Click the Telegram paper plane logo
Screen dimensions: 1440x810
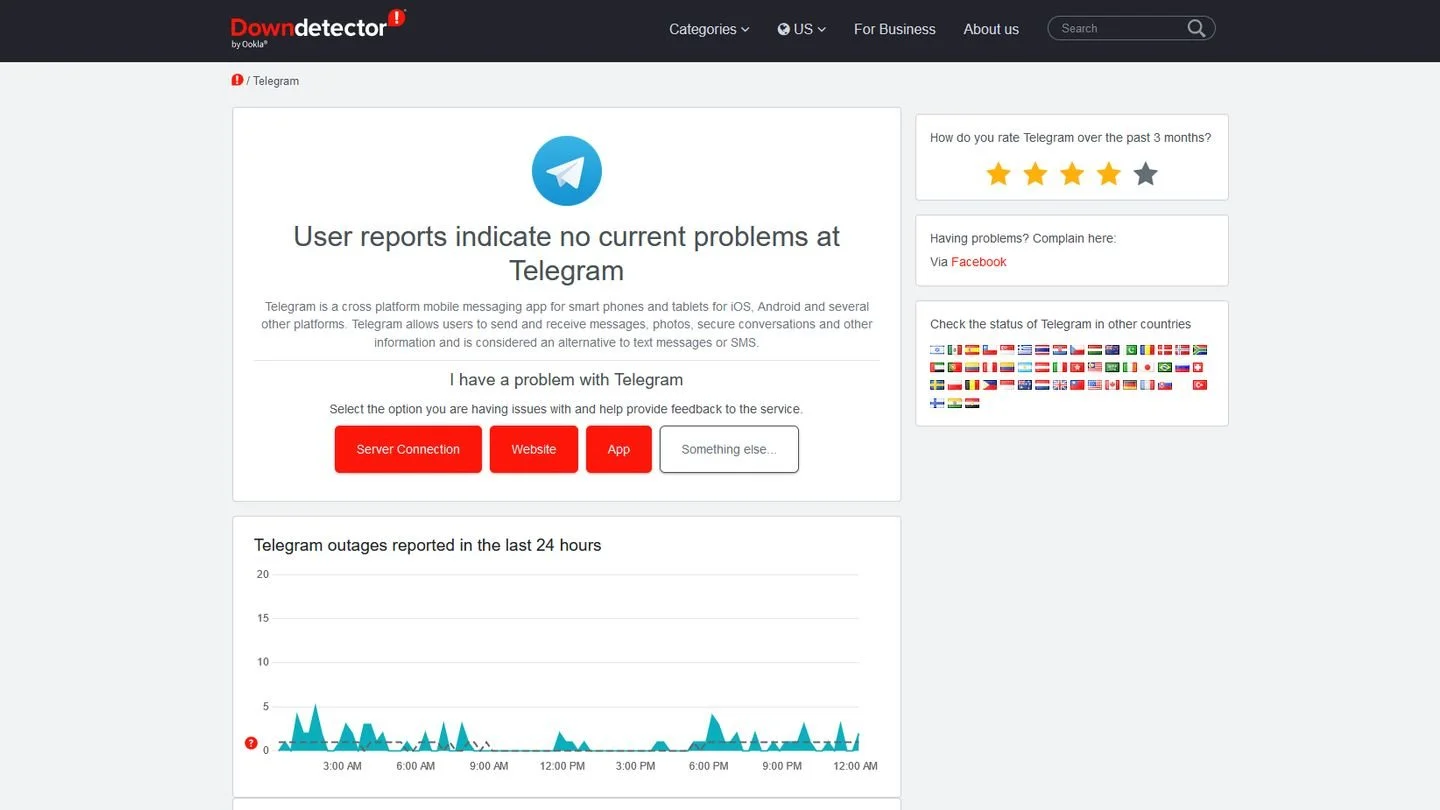tap(566, 171)
